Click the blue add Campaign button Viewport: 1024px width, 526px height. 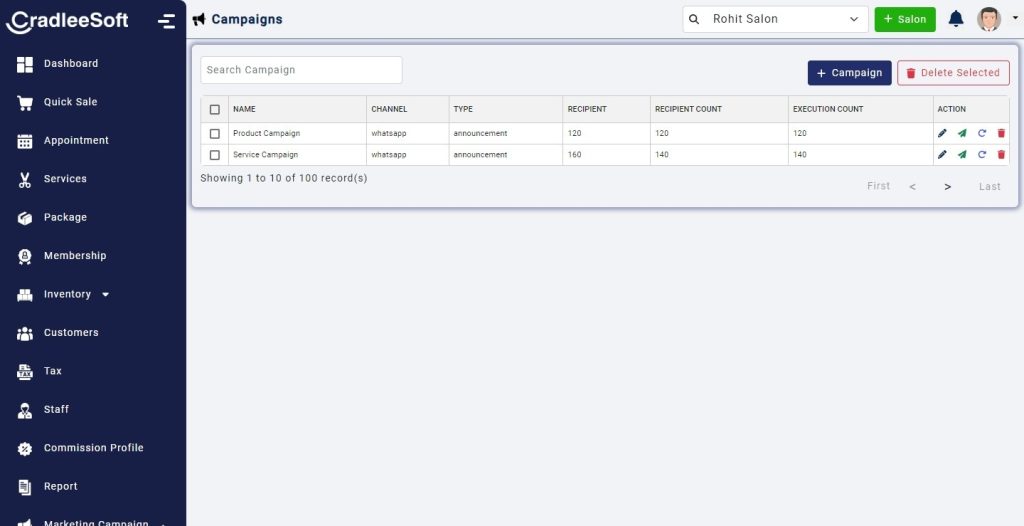849,73
